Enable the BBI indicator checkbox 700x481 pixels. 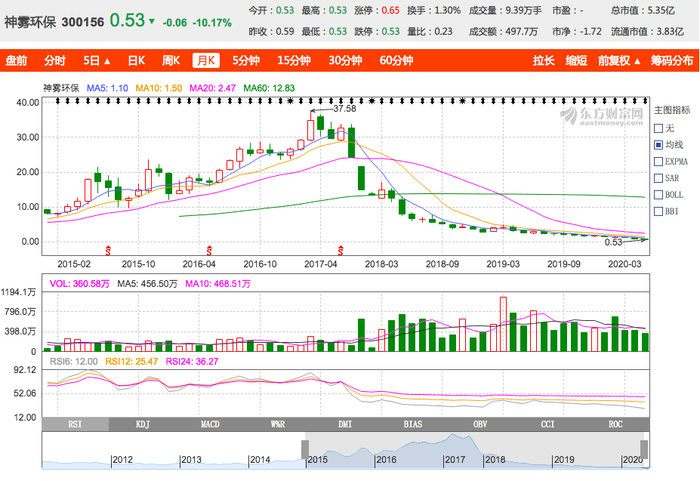(x=658, y=211)
